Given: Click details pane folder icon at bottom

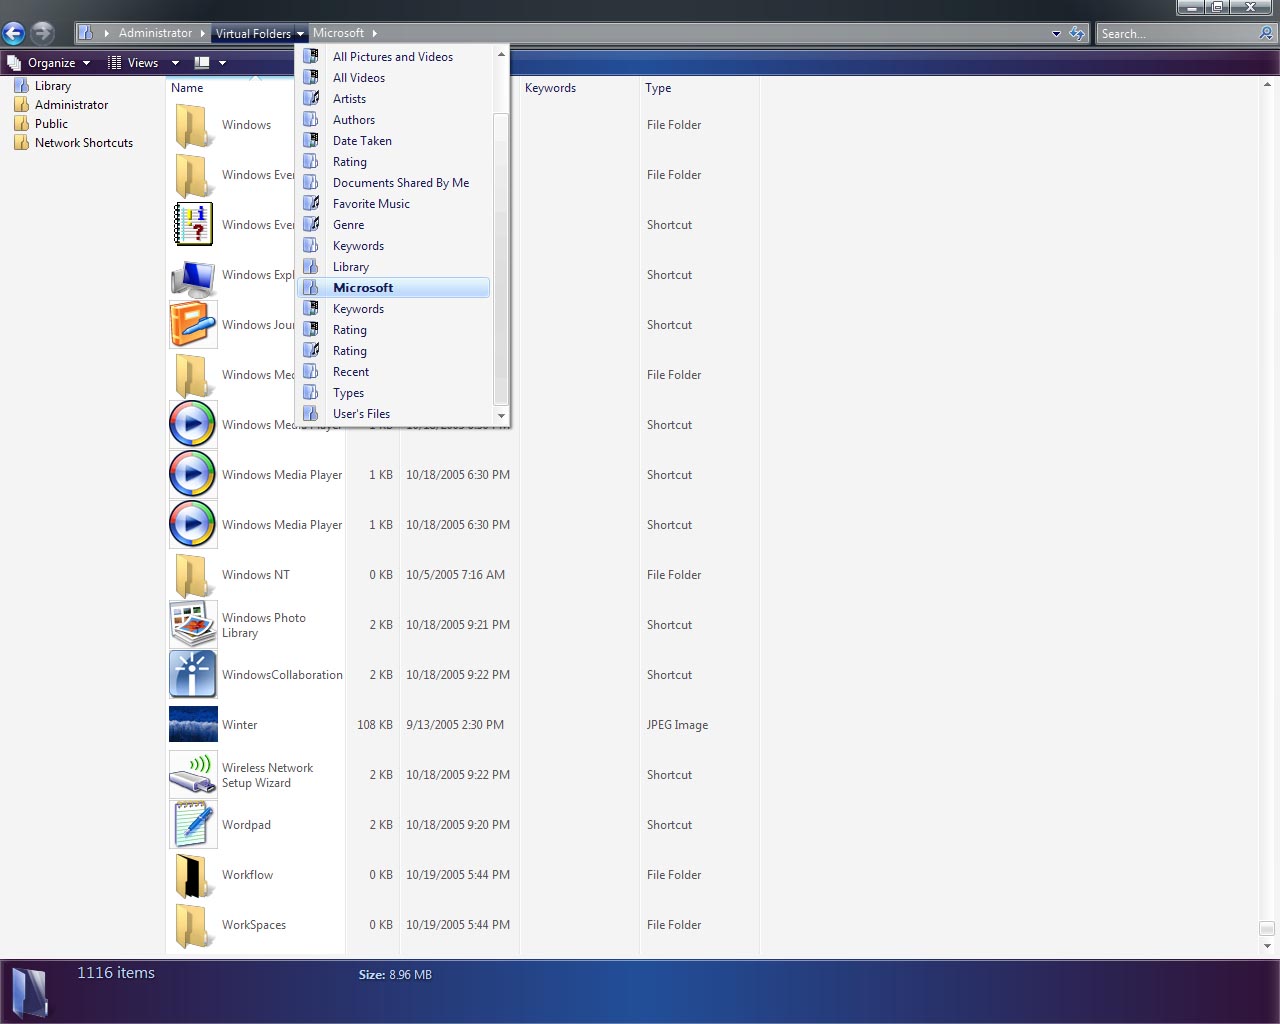Looking at the screenshot, I should 30,991.
